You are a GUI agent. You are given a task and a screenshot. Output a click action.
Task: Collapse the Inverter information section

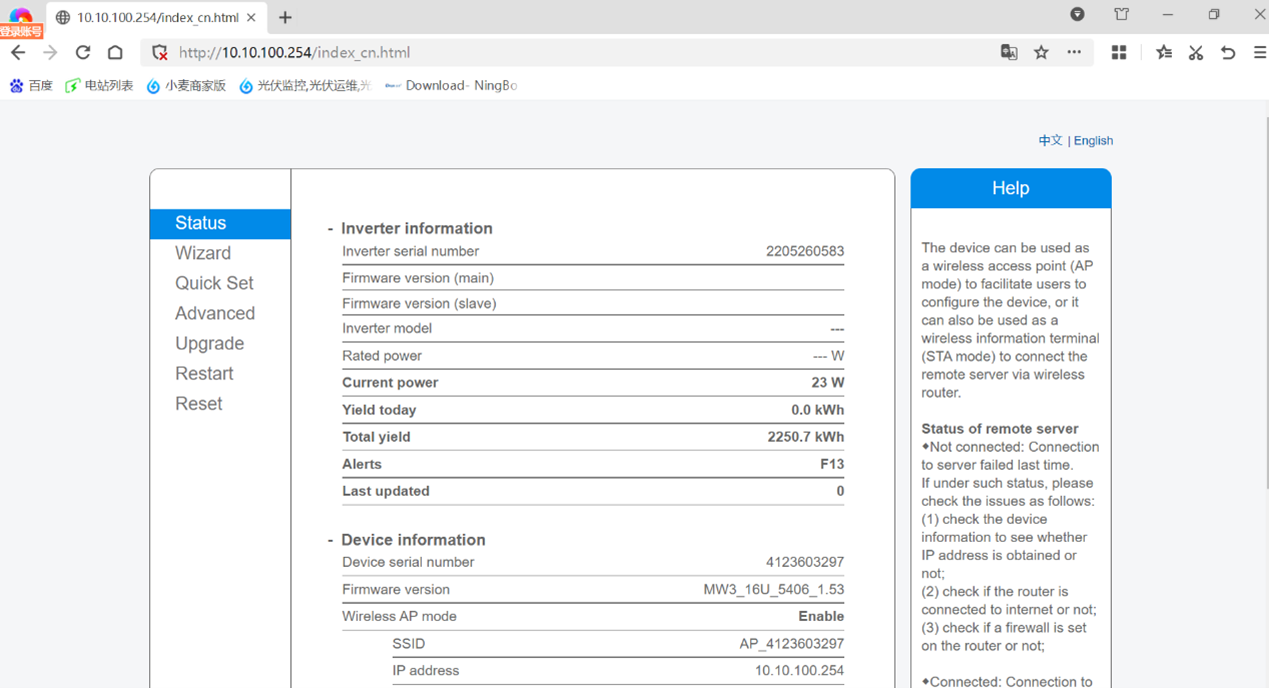tap(330, 229)
